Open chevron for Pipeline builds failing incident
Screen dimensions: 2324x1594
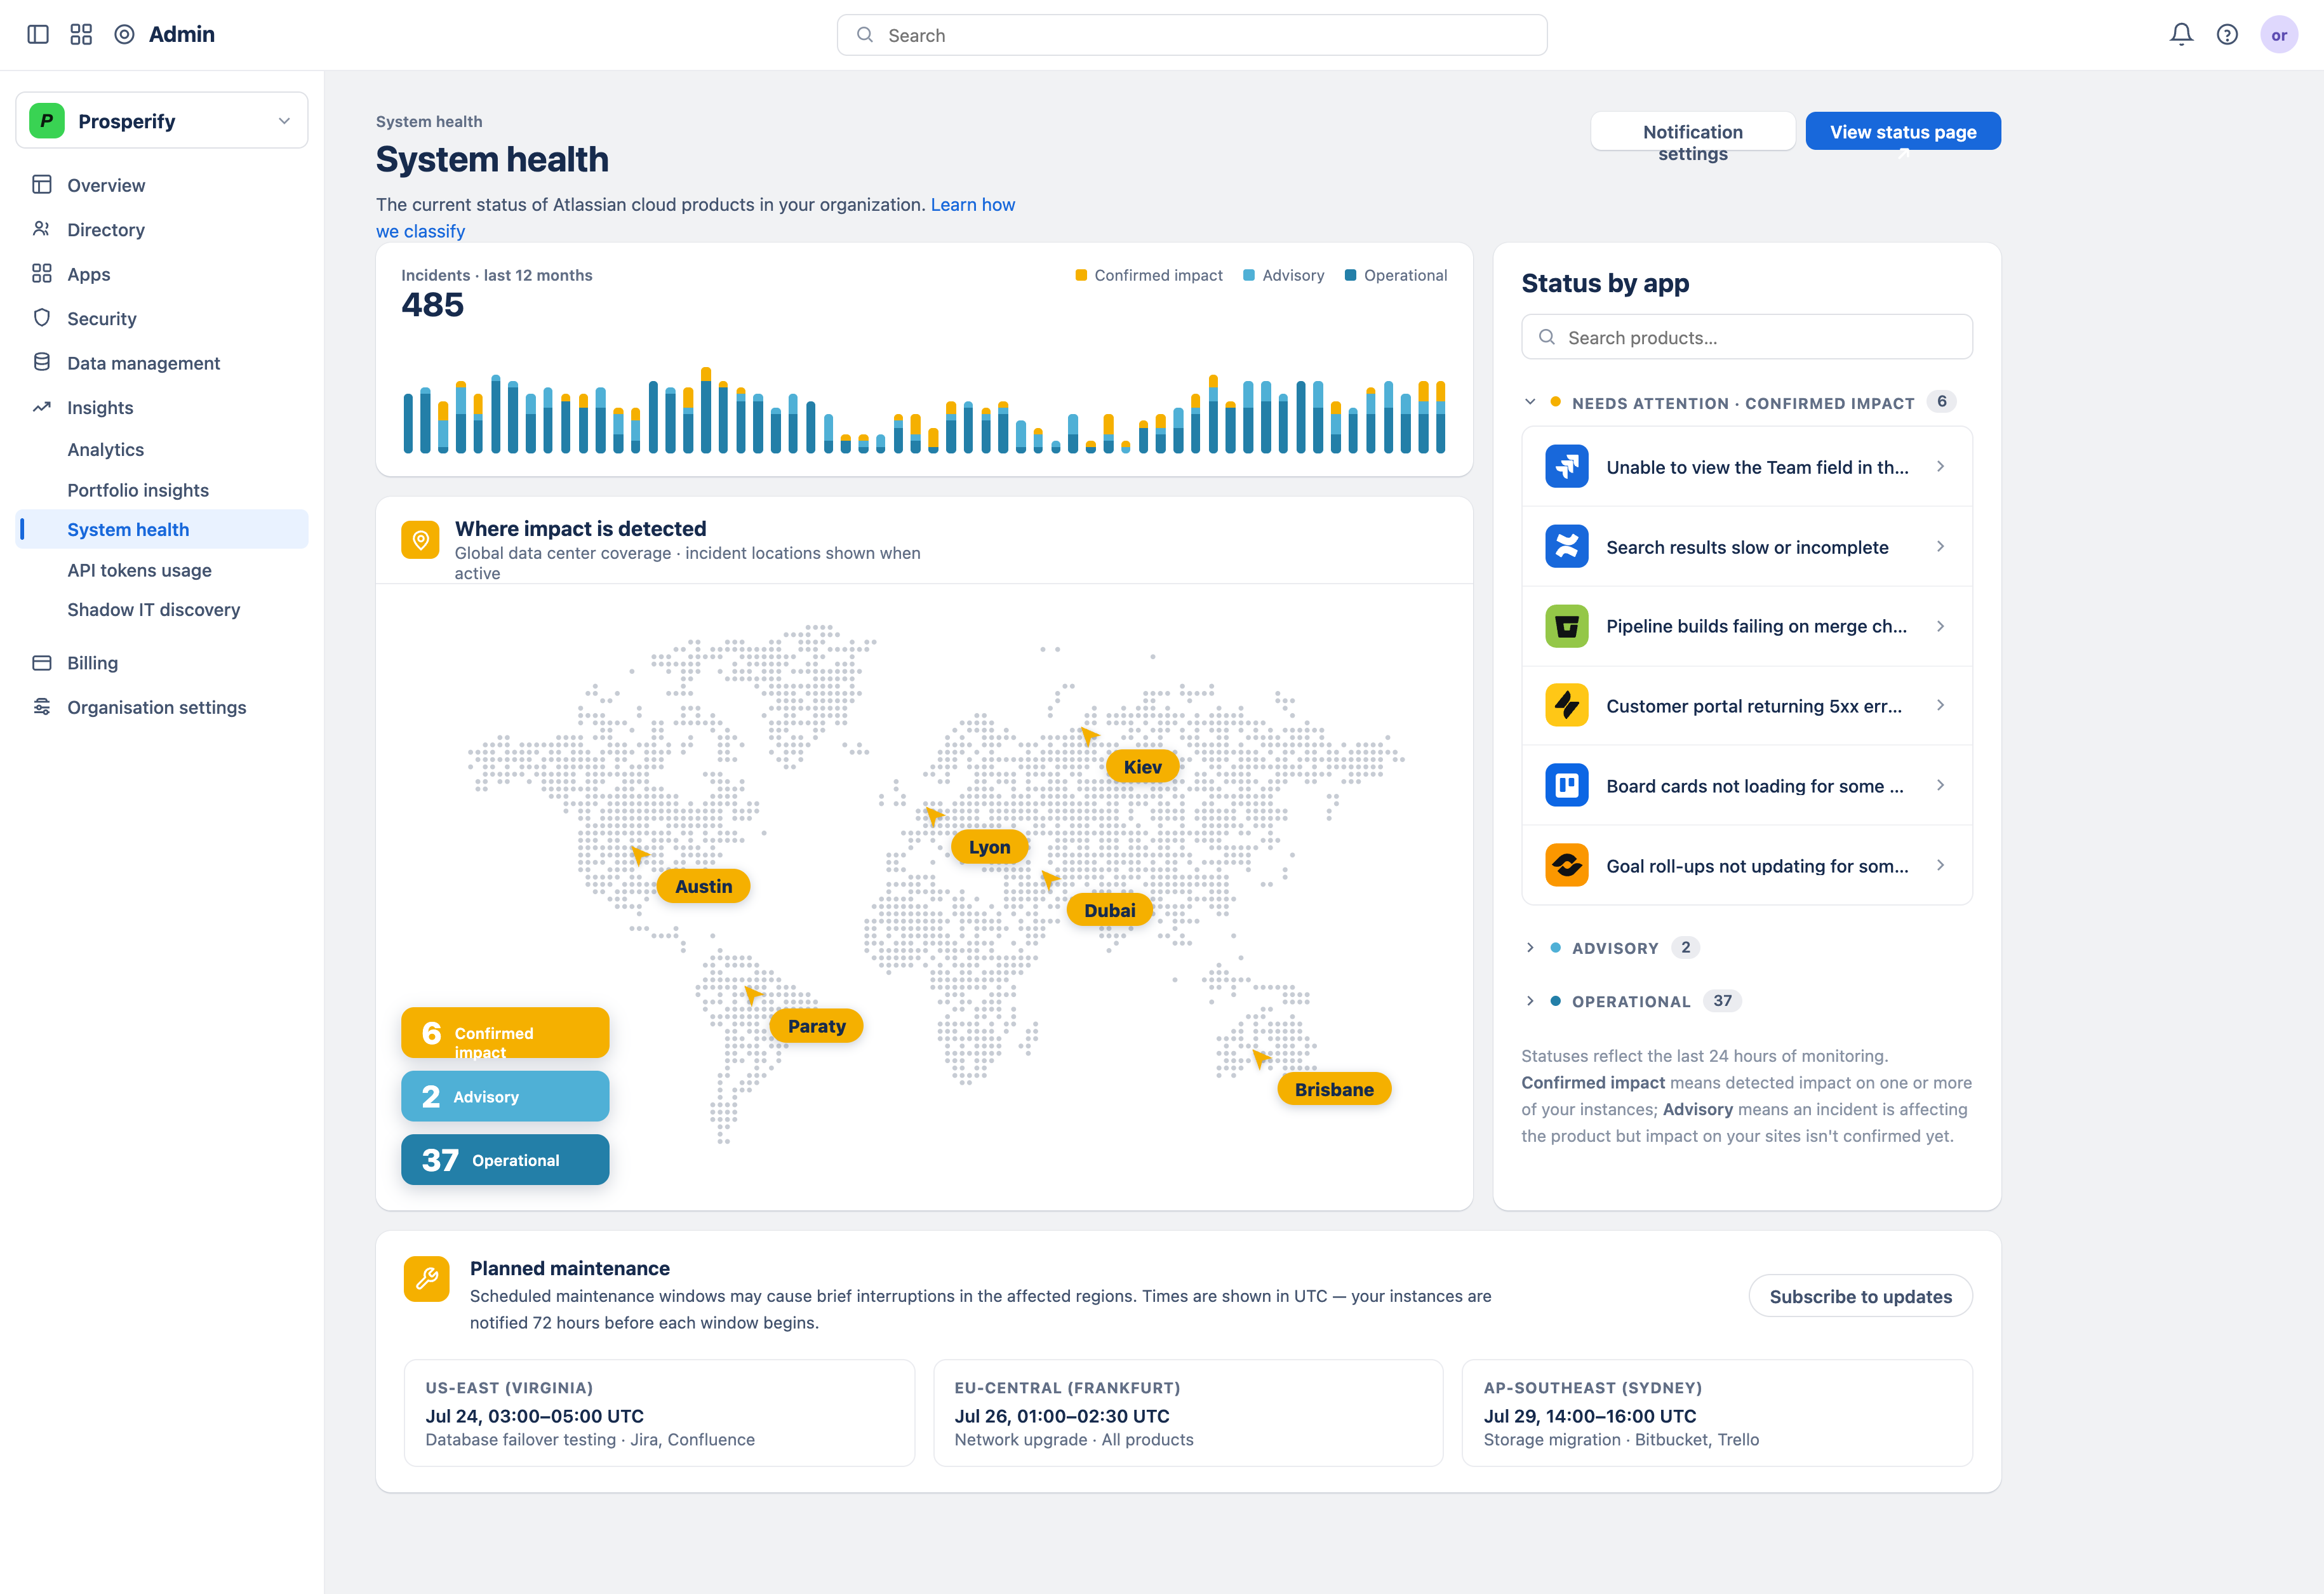[x=1940, y=626]
